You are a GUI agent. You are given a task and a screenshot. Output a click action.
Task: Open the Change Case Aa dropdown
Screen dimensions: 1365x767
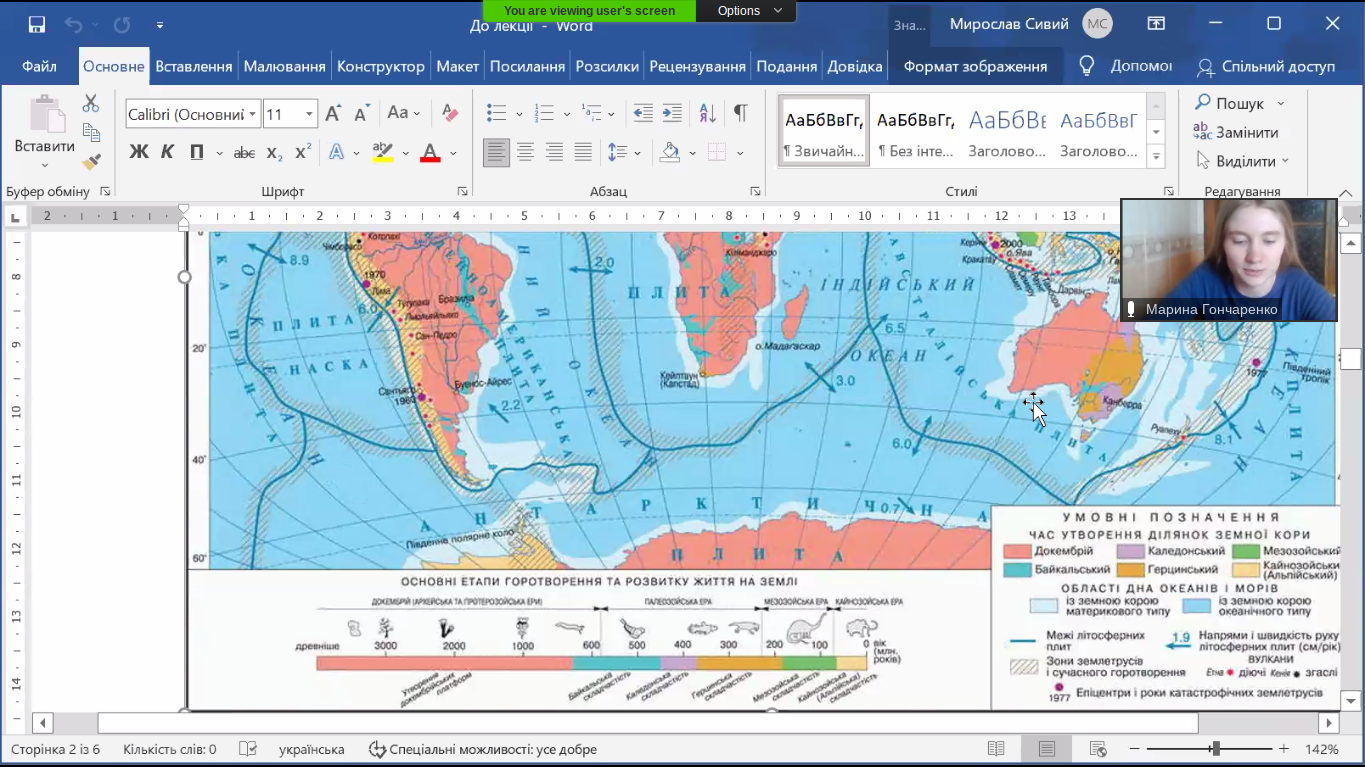pyautogui.click(x=404, y=113)
